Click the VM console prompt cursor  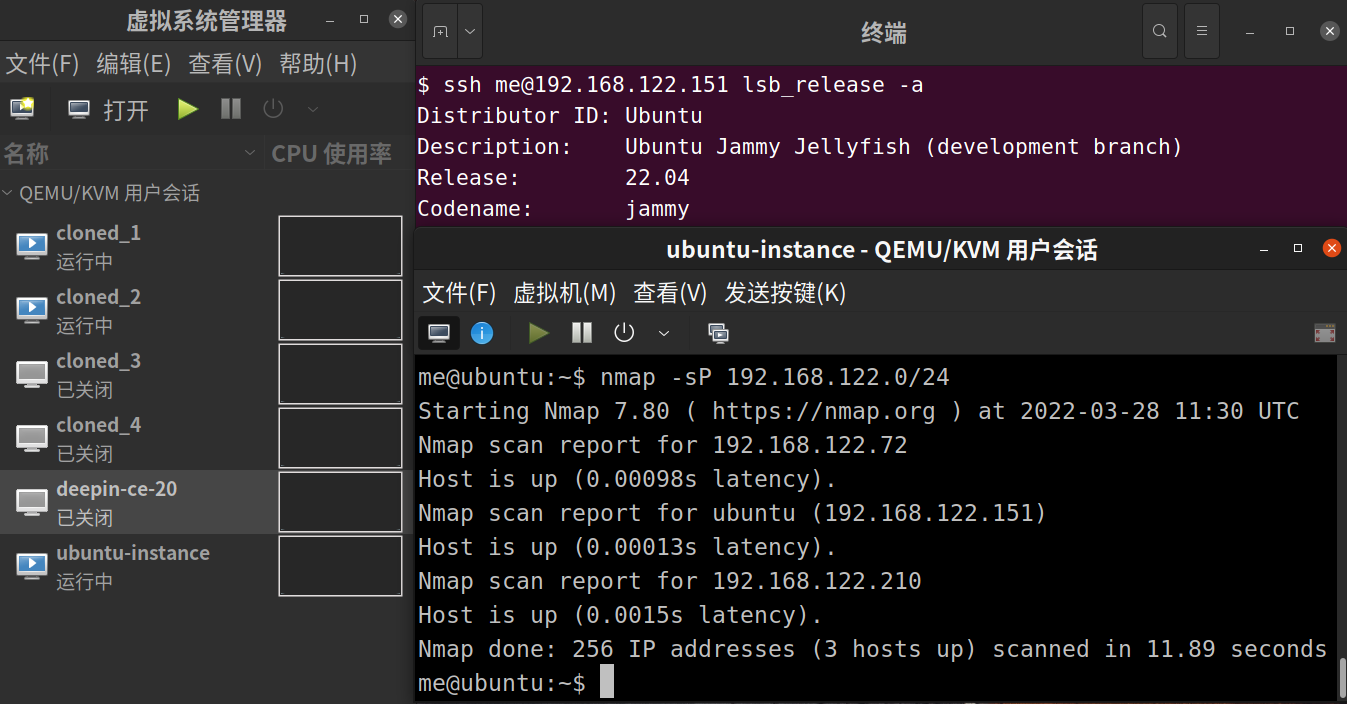[607, 682]
